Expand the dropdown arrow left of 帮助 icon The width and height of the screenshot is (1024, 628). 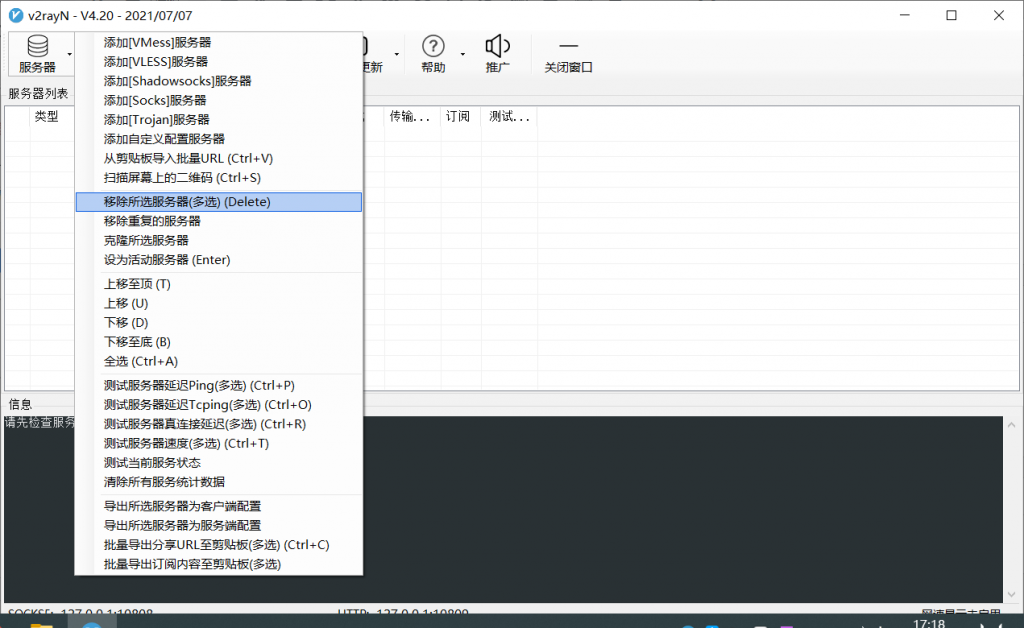click(397, 53)
